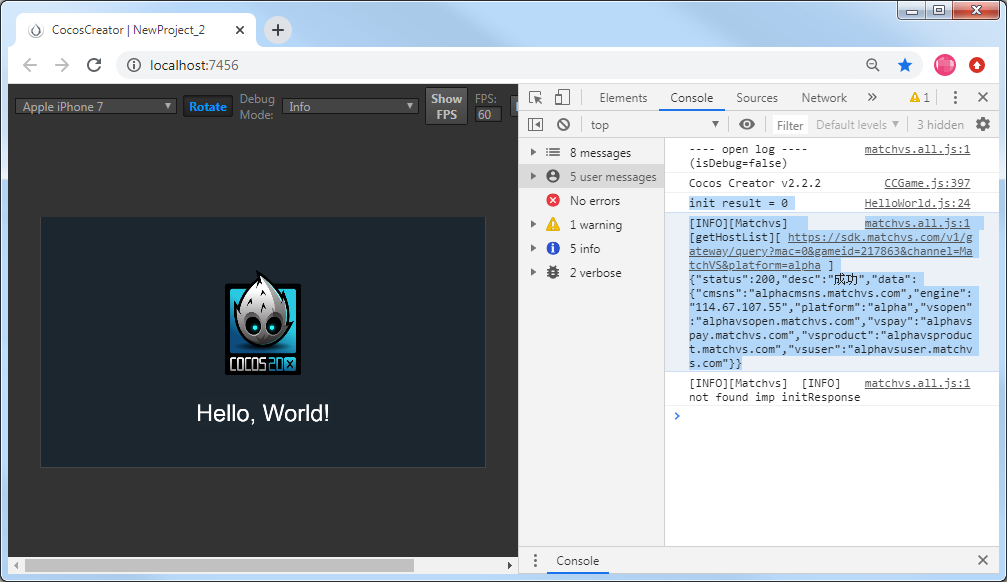Click the Cocos2d-x logo in game canvas
The image size is (1007, 582).
(x=263, y=323)
